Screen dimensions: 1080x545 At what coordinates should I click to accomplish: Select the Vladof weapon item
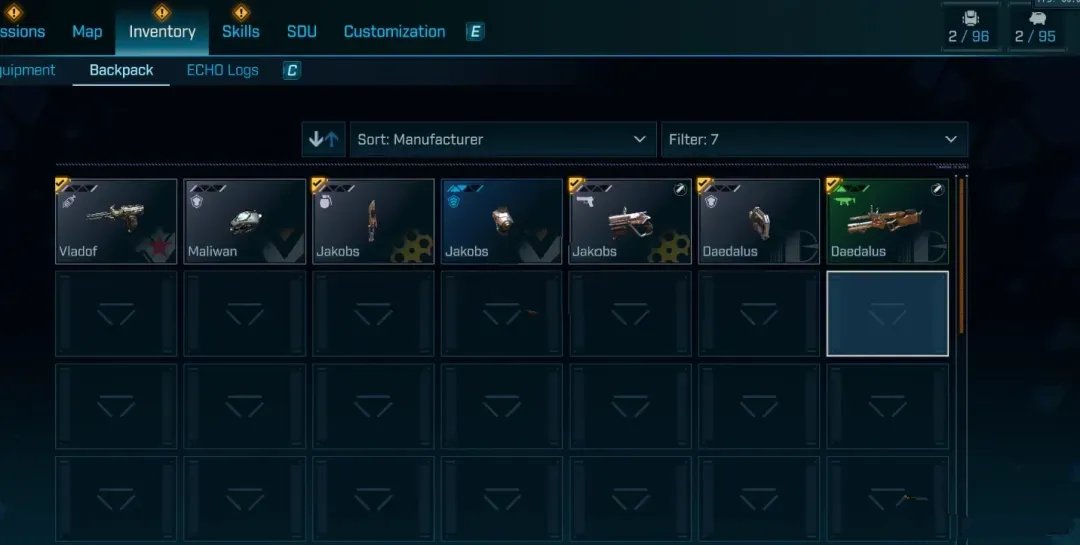click(x=116, y=221)
